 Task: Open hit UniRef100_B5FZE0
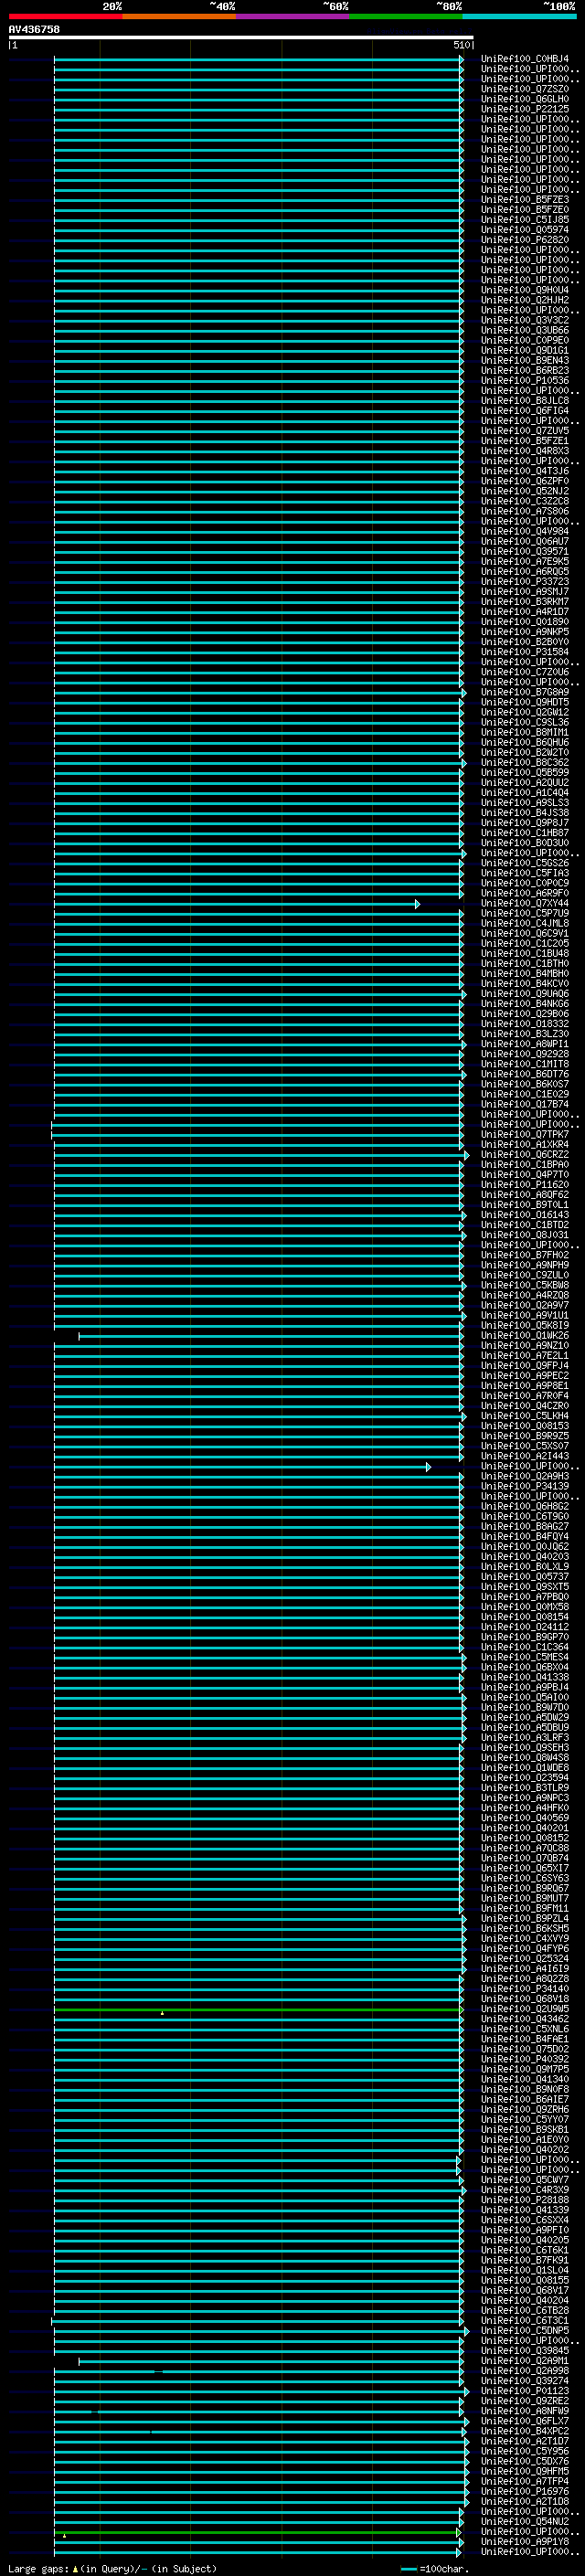(524, 210)
